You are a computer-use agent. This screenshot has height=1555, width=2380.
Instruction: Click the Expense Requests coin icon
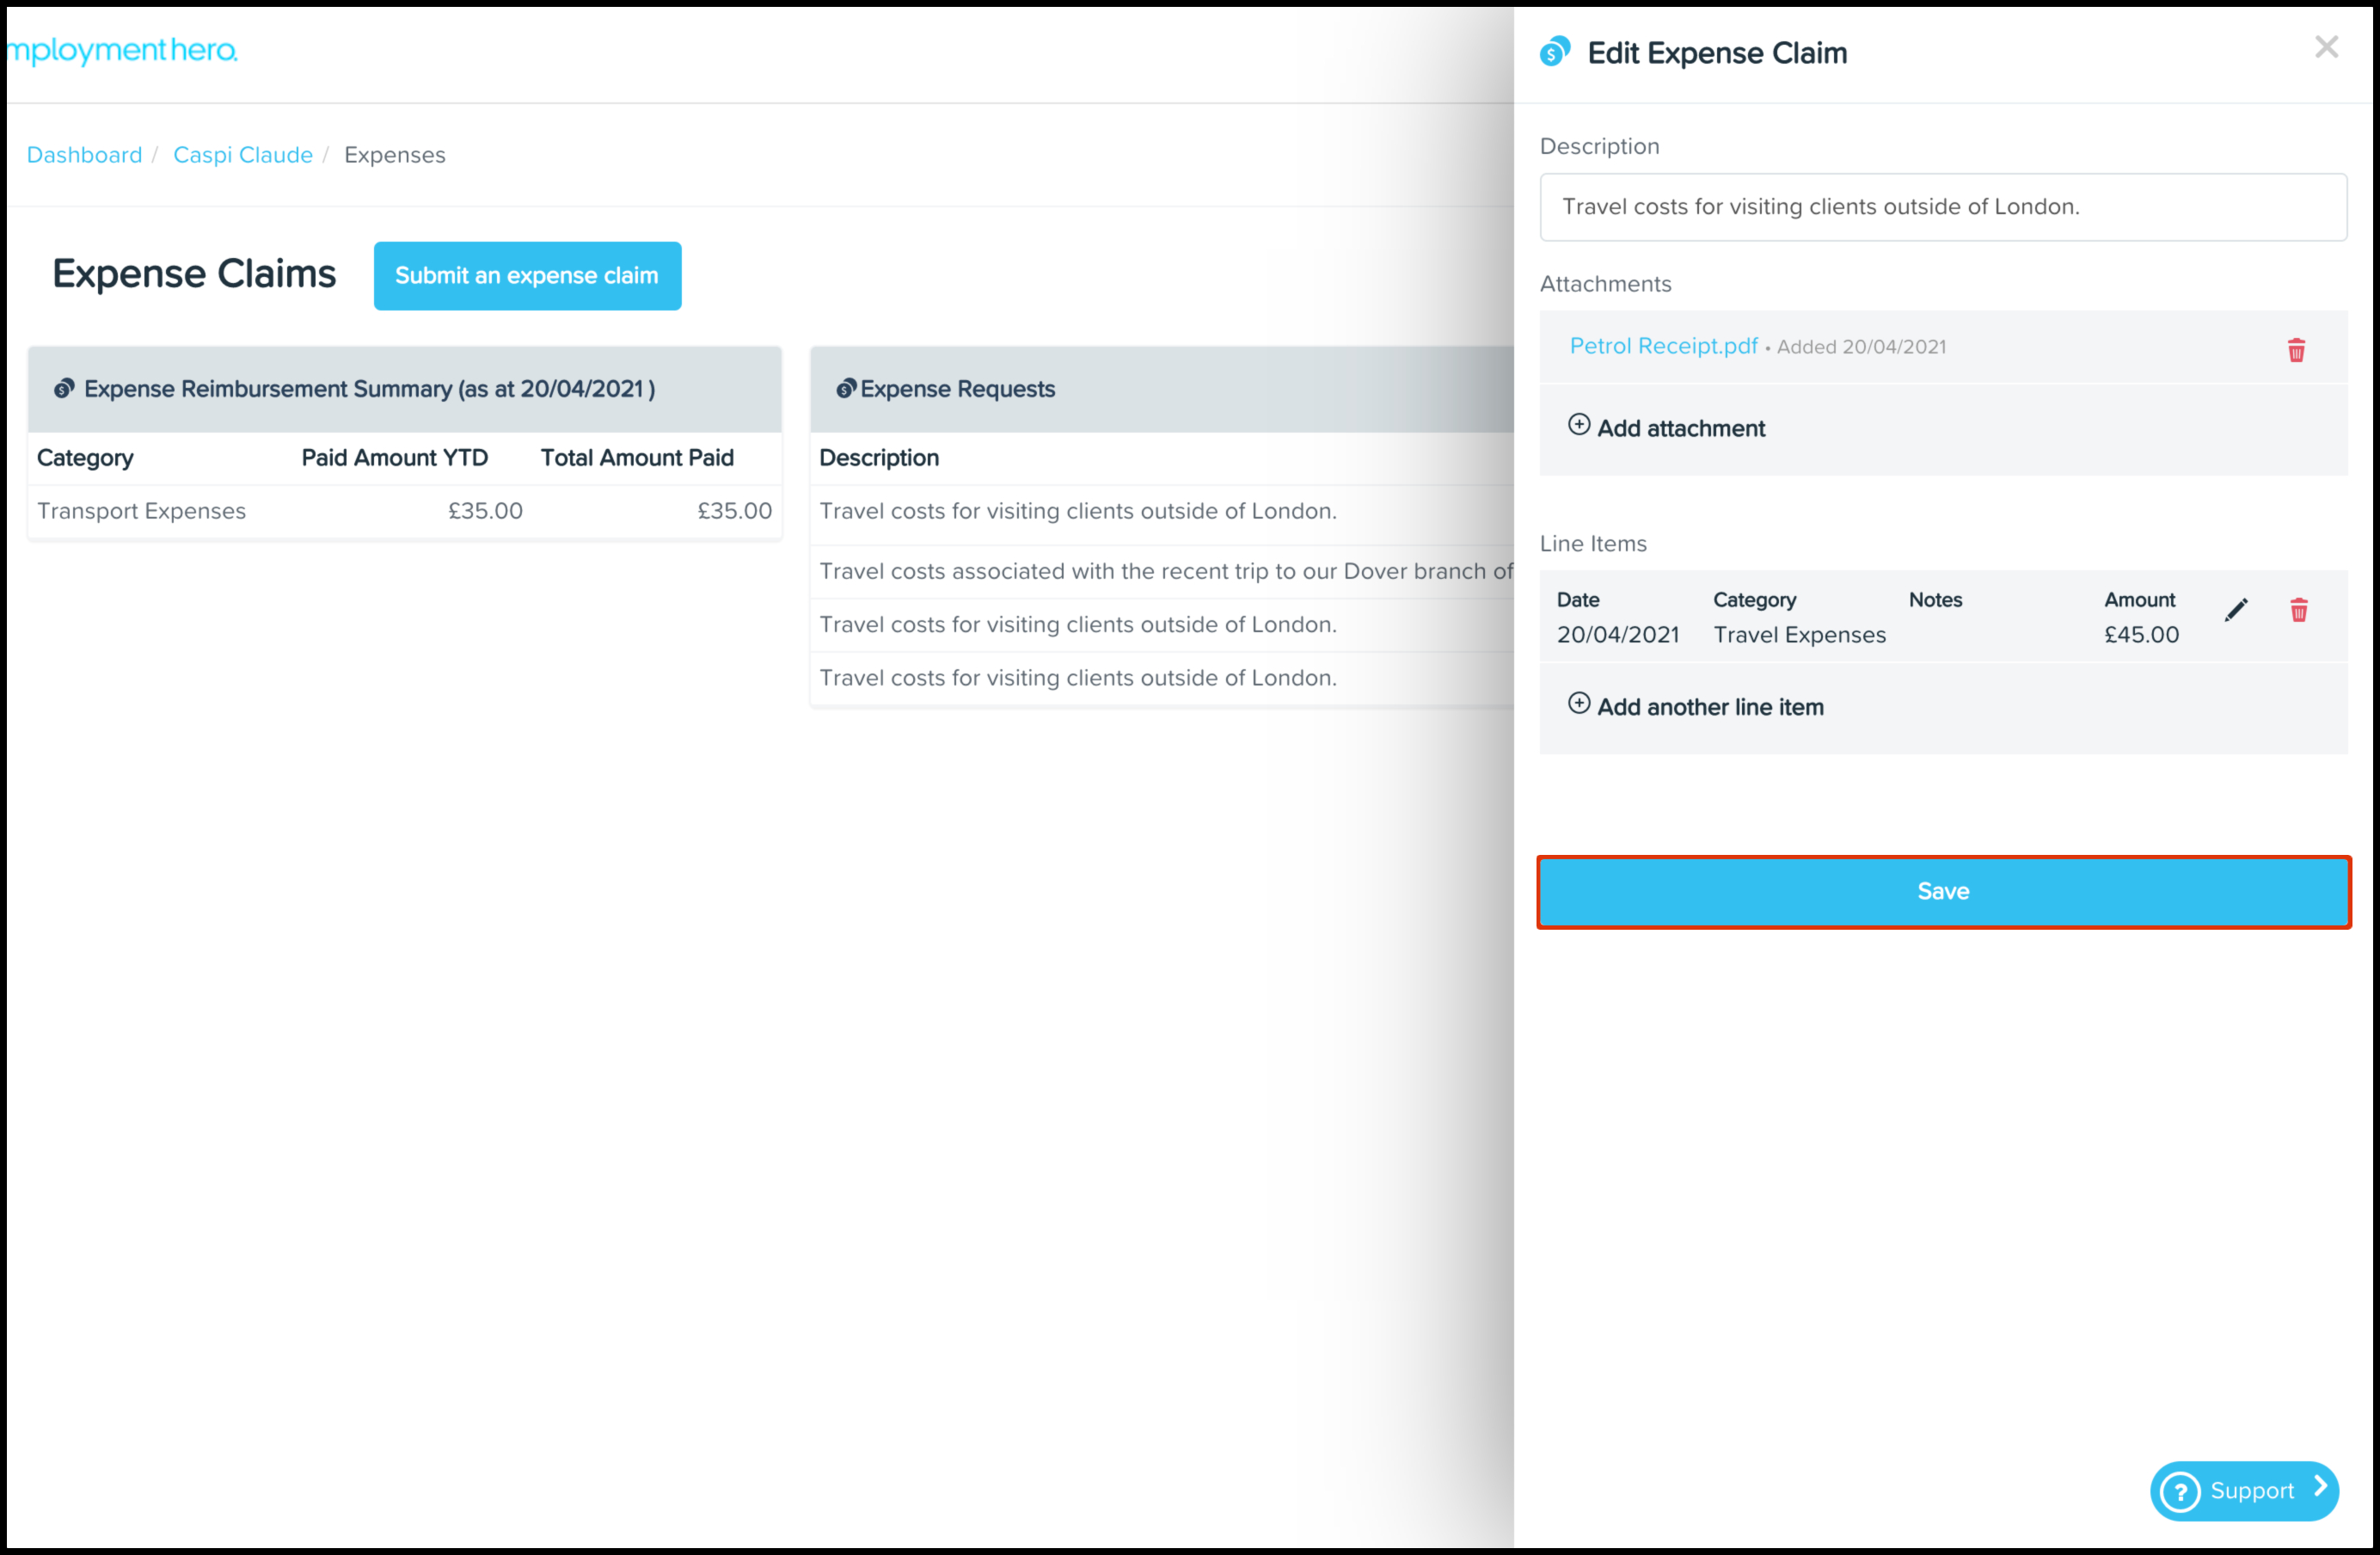click(846, 389)
